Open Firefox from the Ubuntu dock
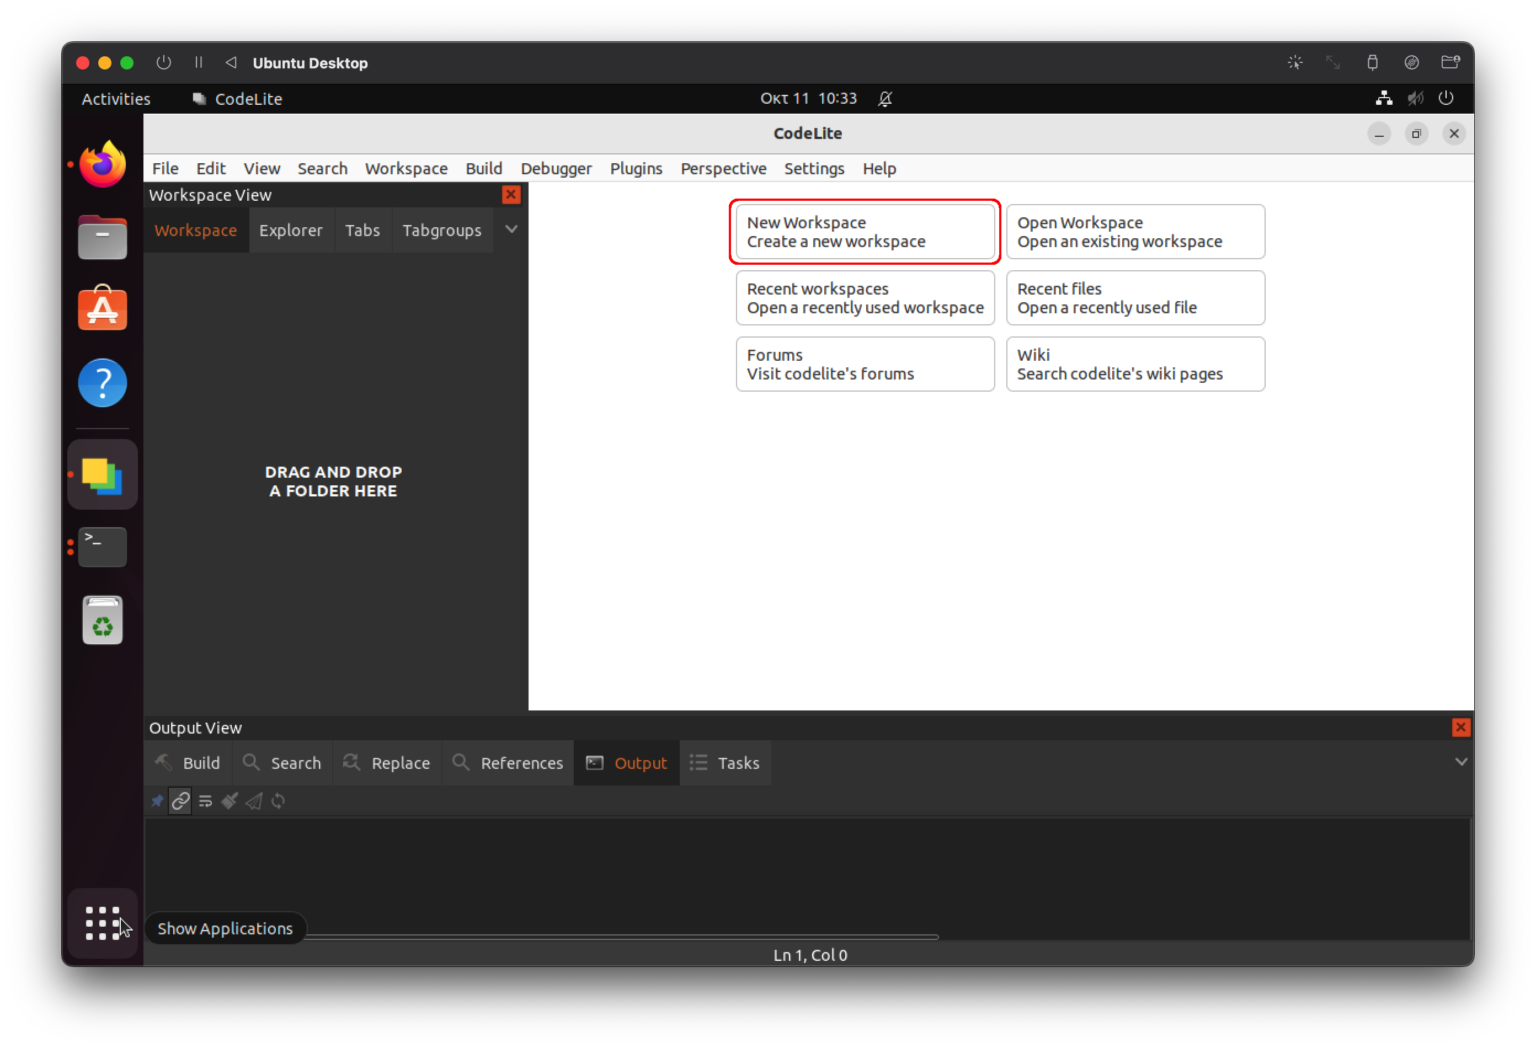 (x=103, y=165)
